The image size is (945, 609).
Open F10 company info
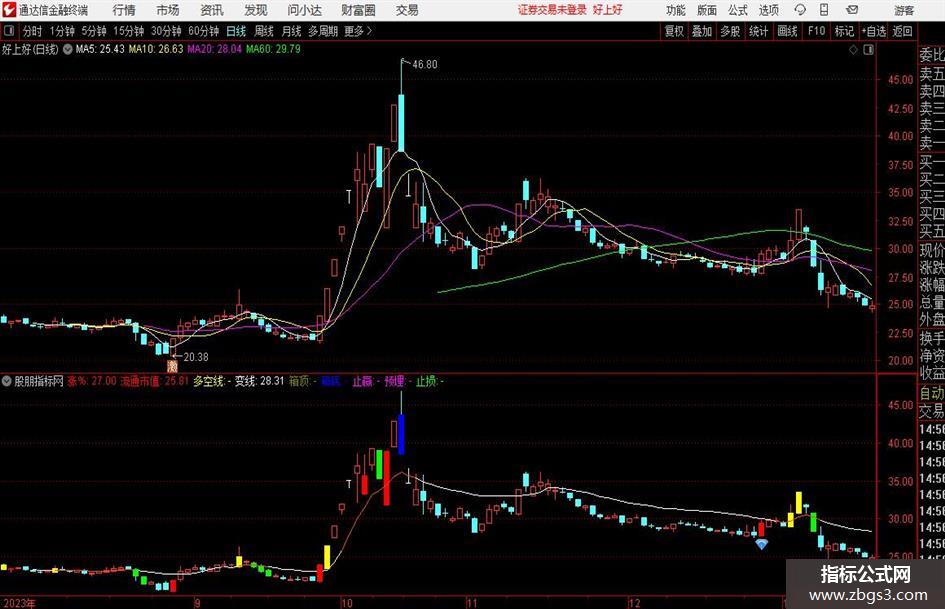pos(816,31)
